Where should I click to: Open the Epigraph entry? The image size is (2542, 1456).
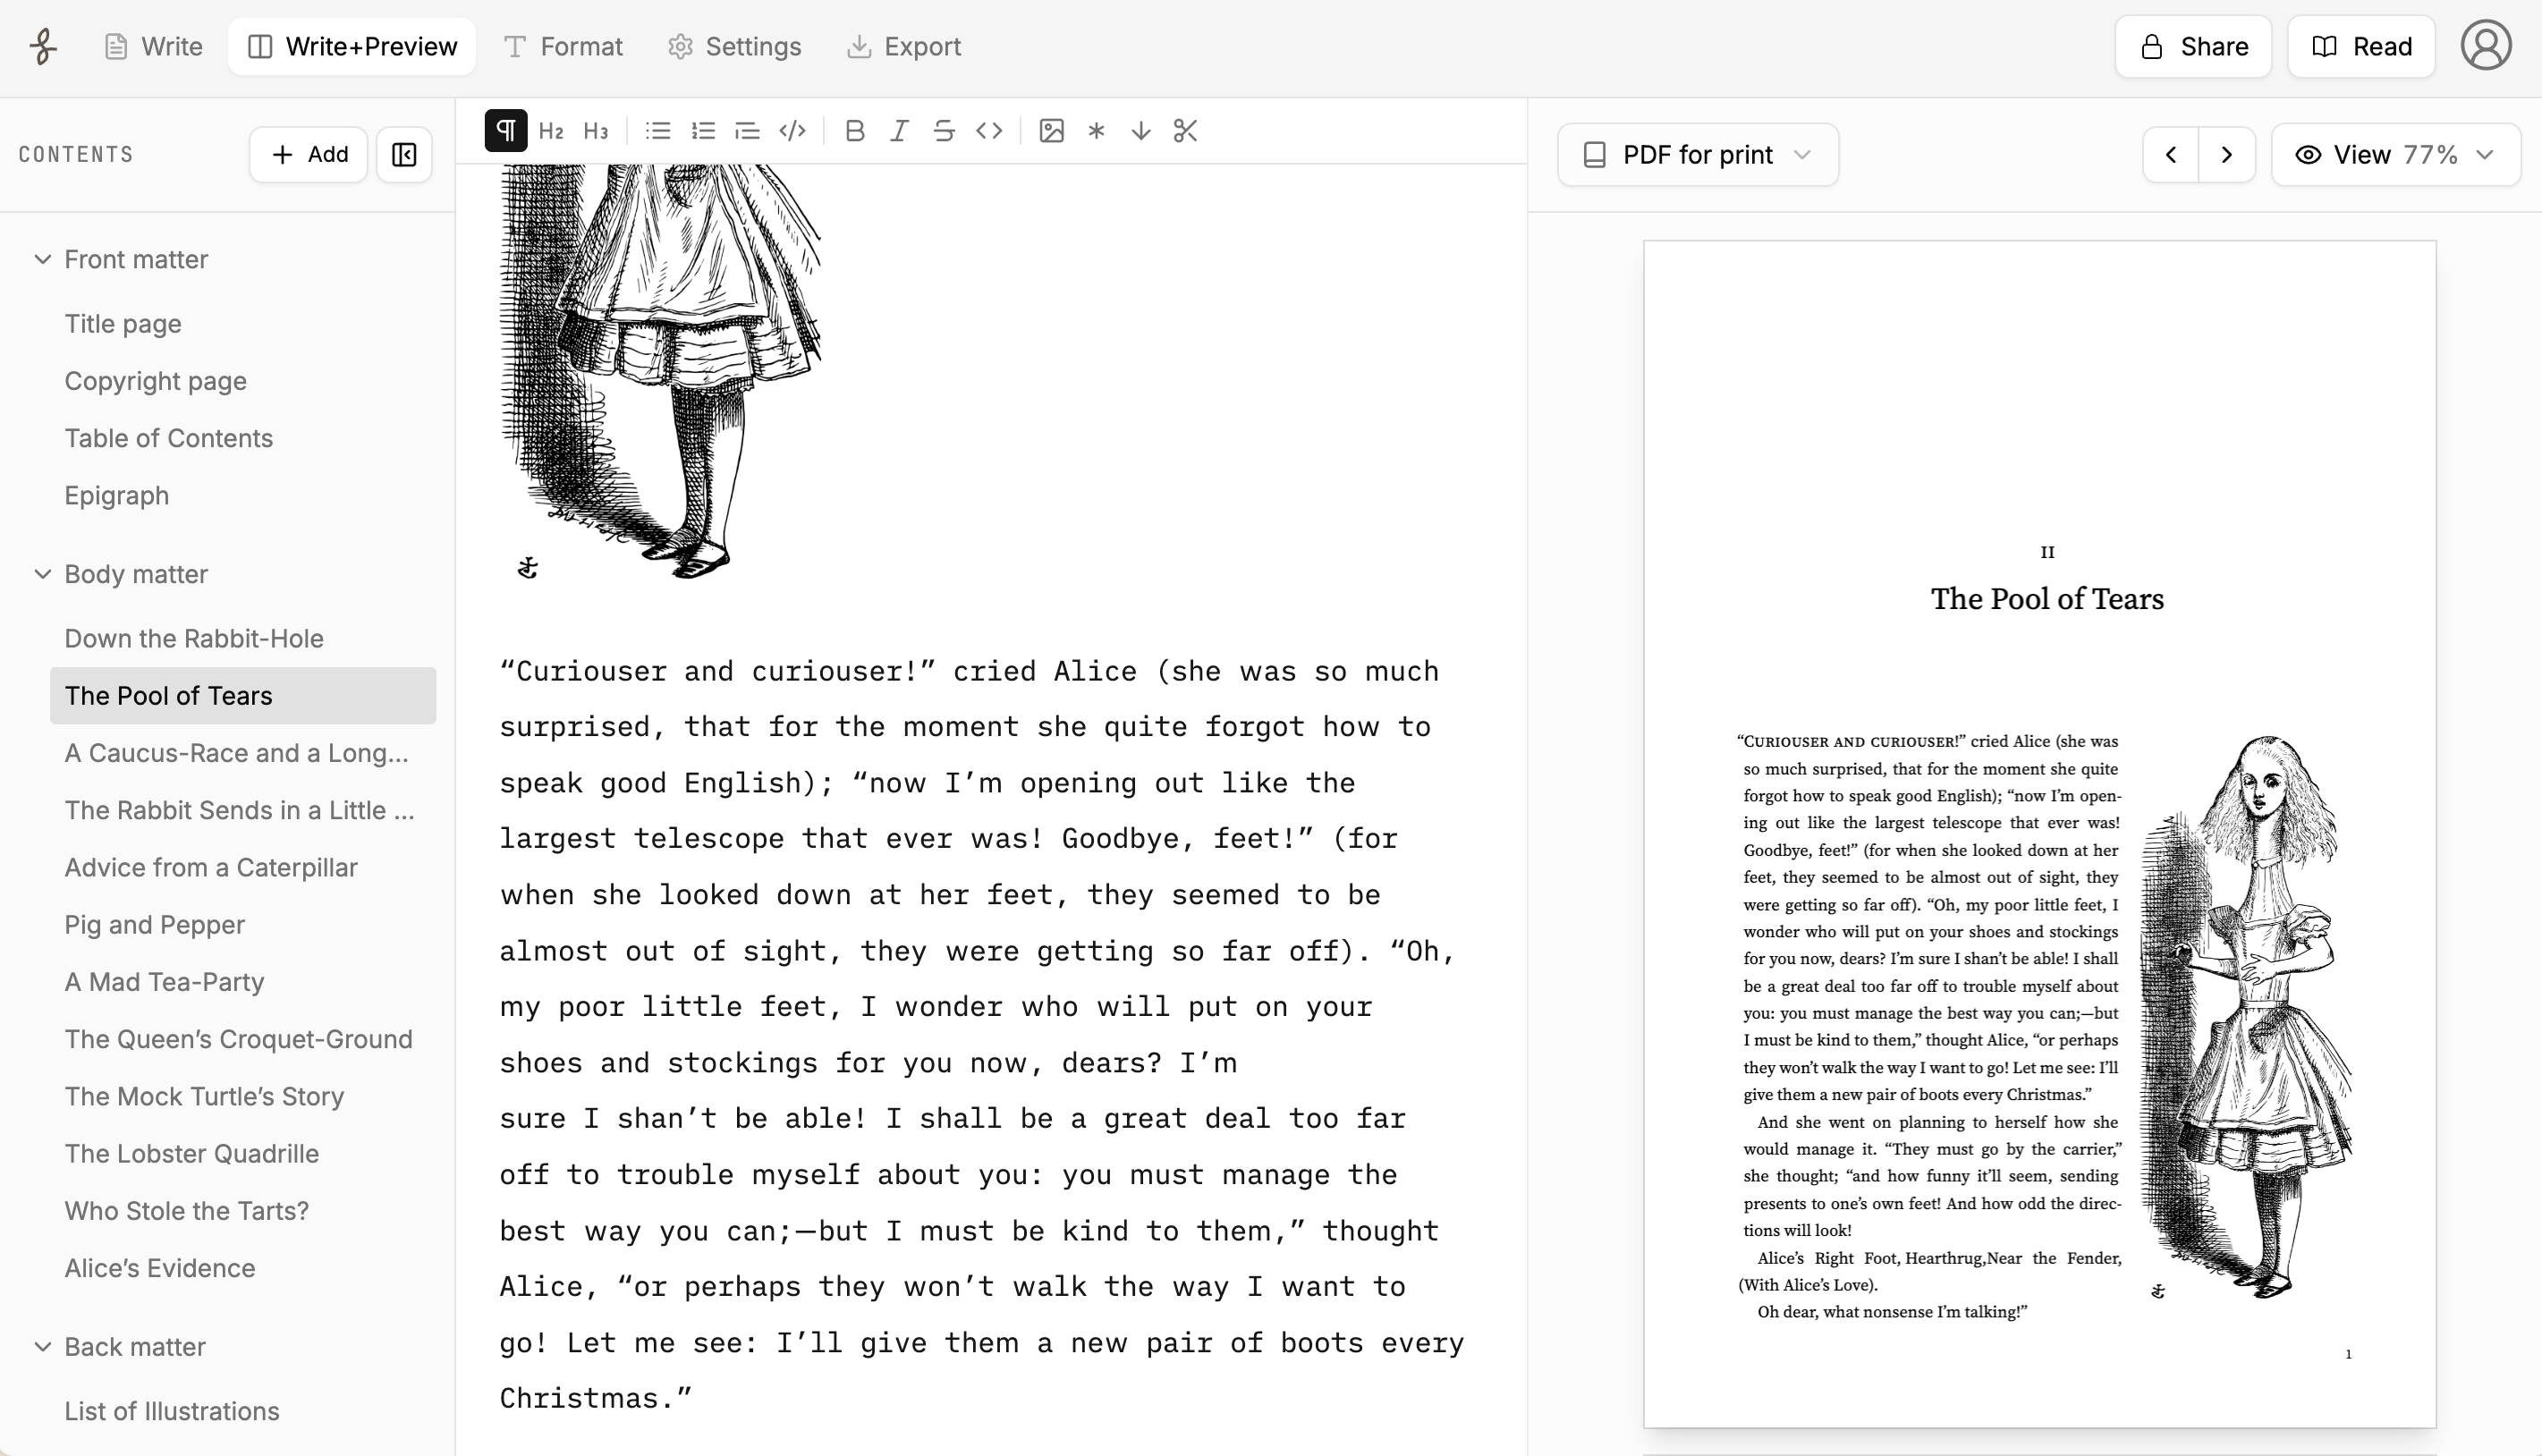click(243, 496)
